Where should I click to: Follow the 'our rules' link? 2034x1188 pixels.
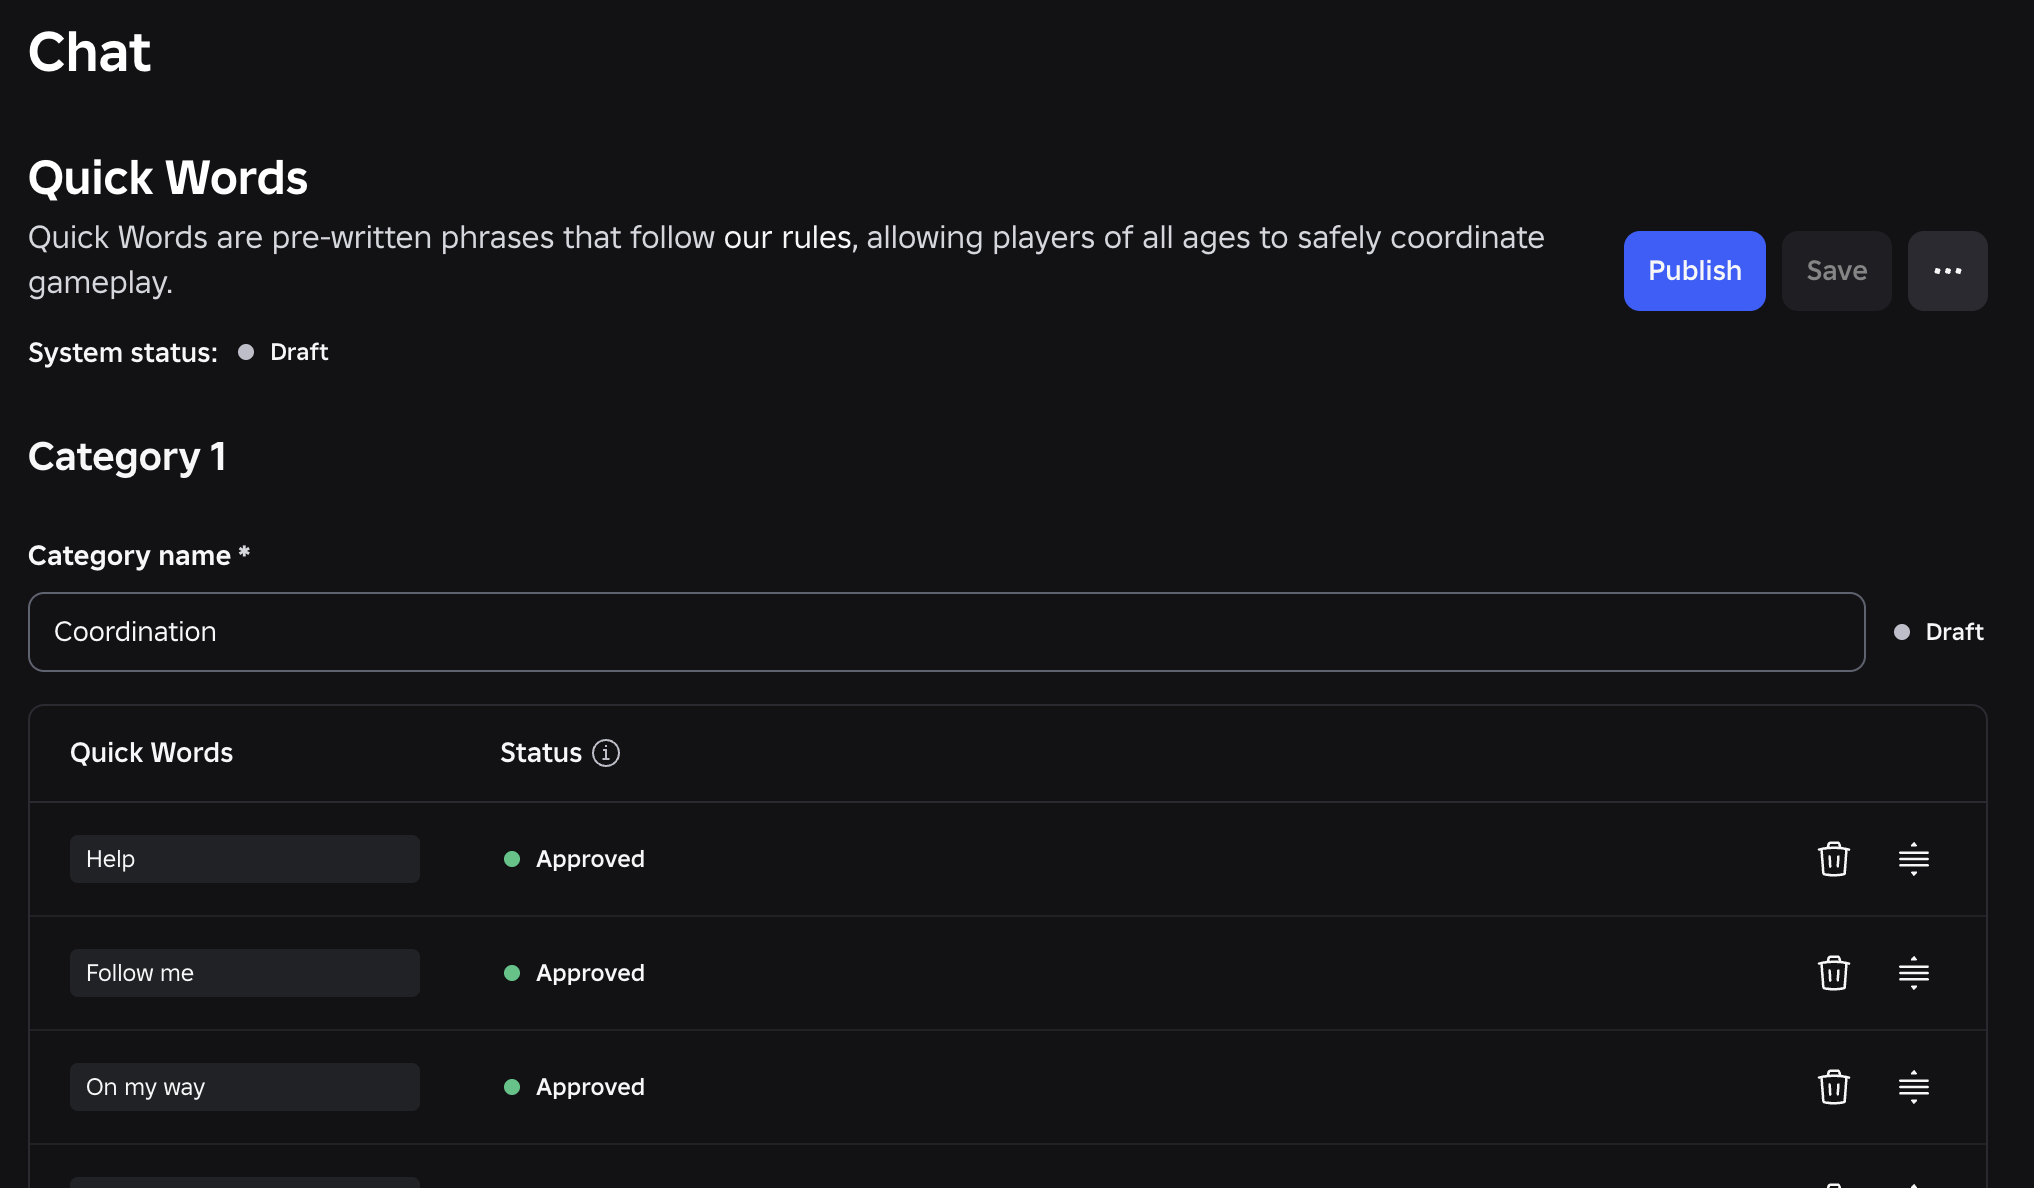click(x=787, y=238)
